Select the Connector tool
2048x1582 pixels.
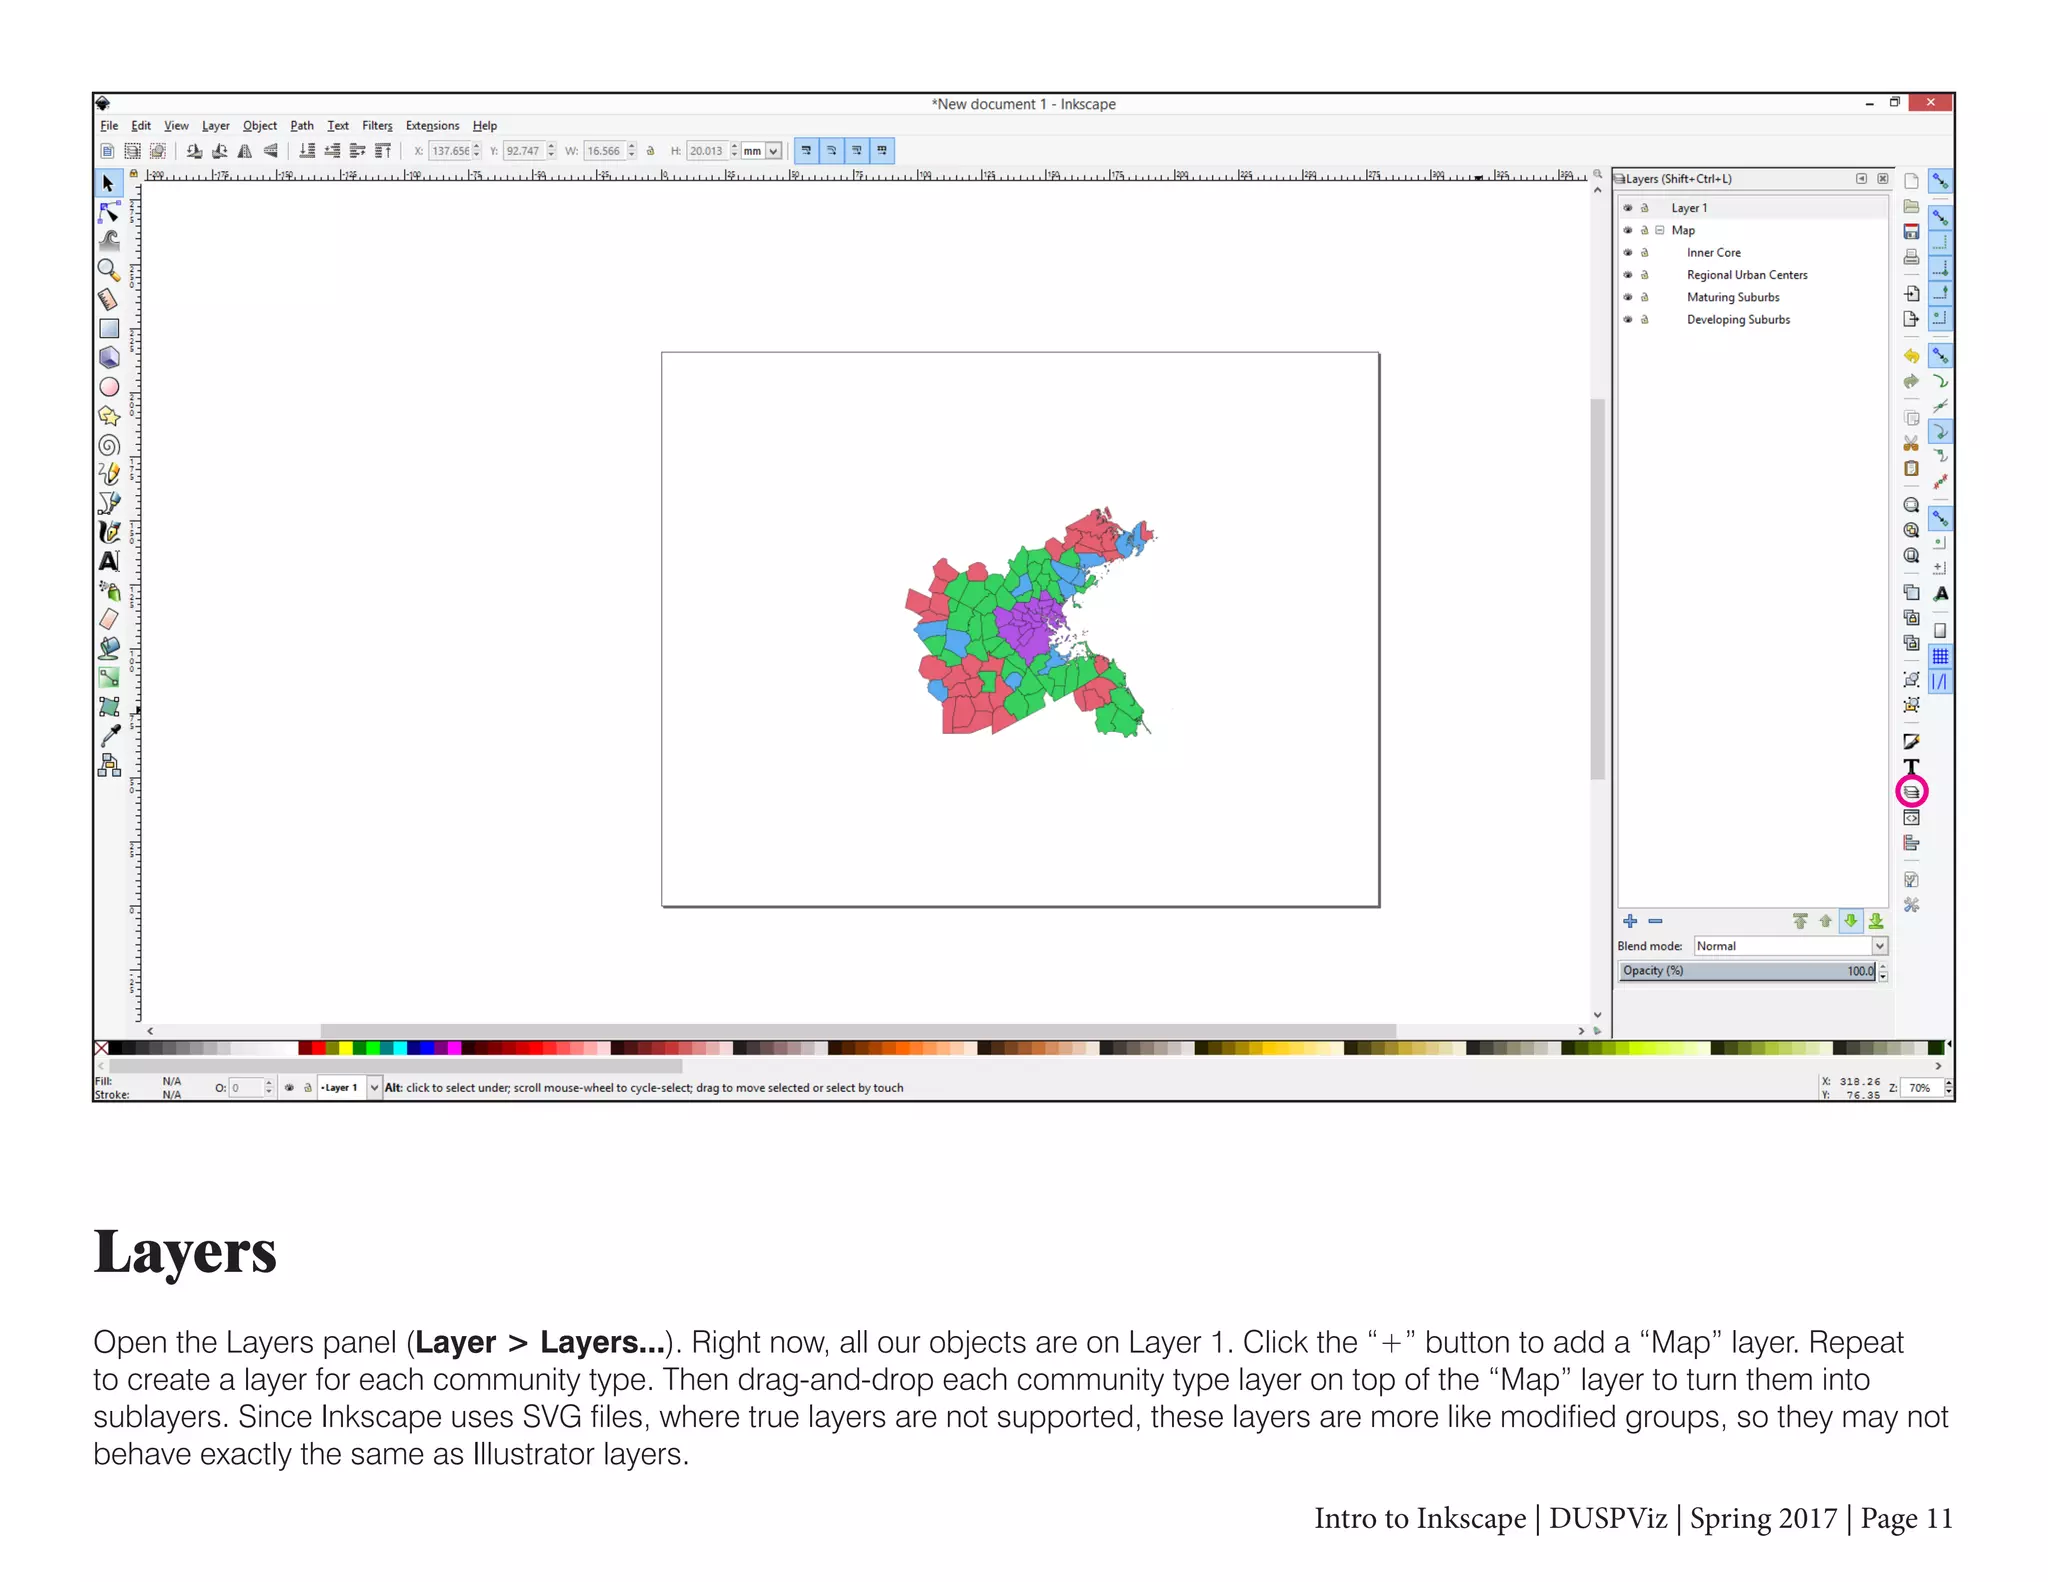pos(108,765)
